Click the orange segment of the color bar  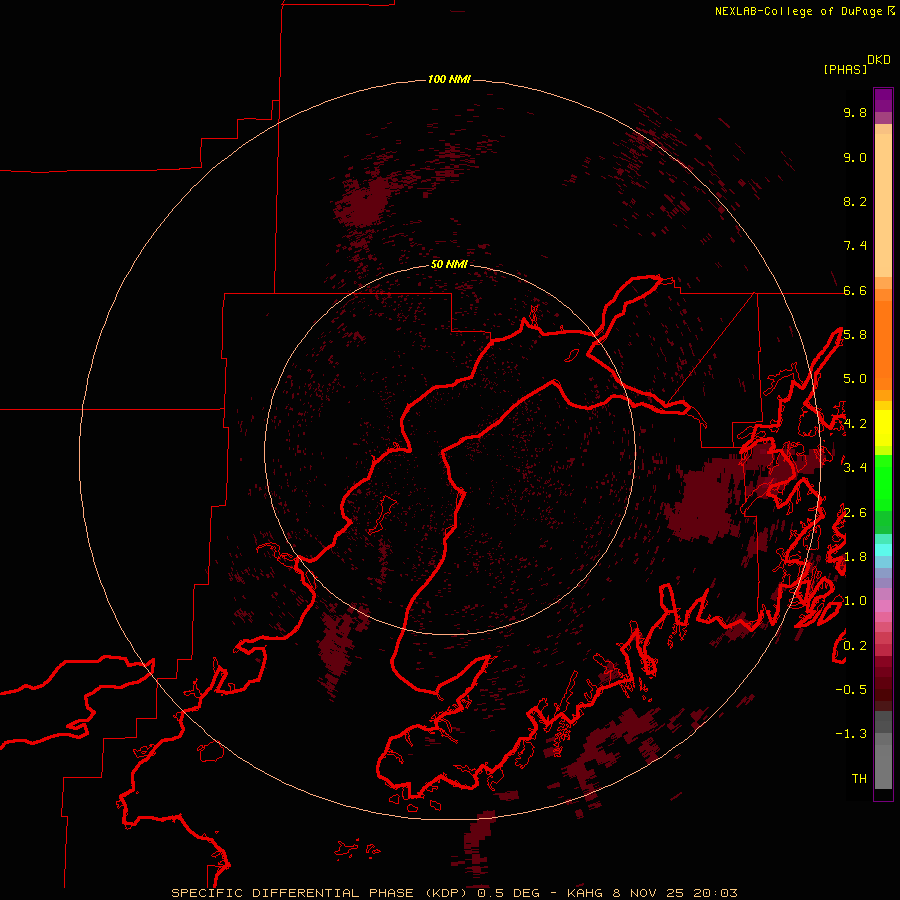[883, 344]
